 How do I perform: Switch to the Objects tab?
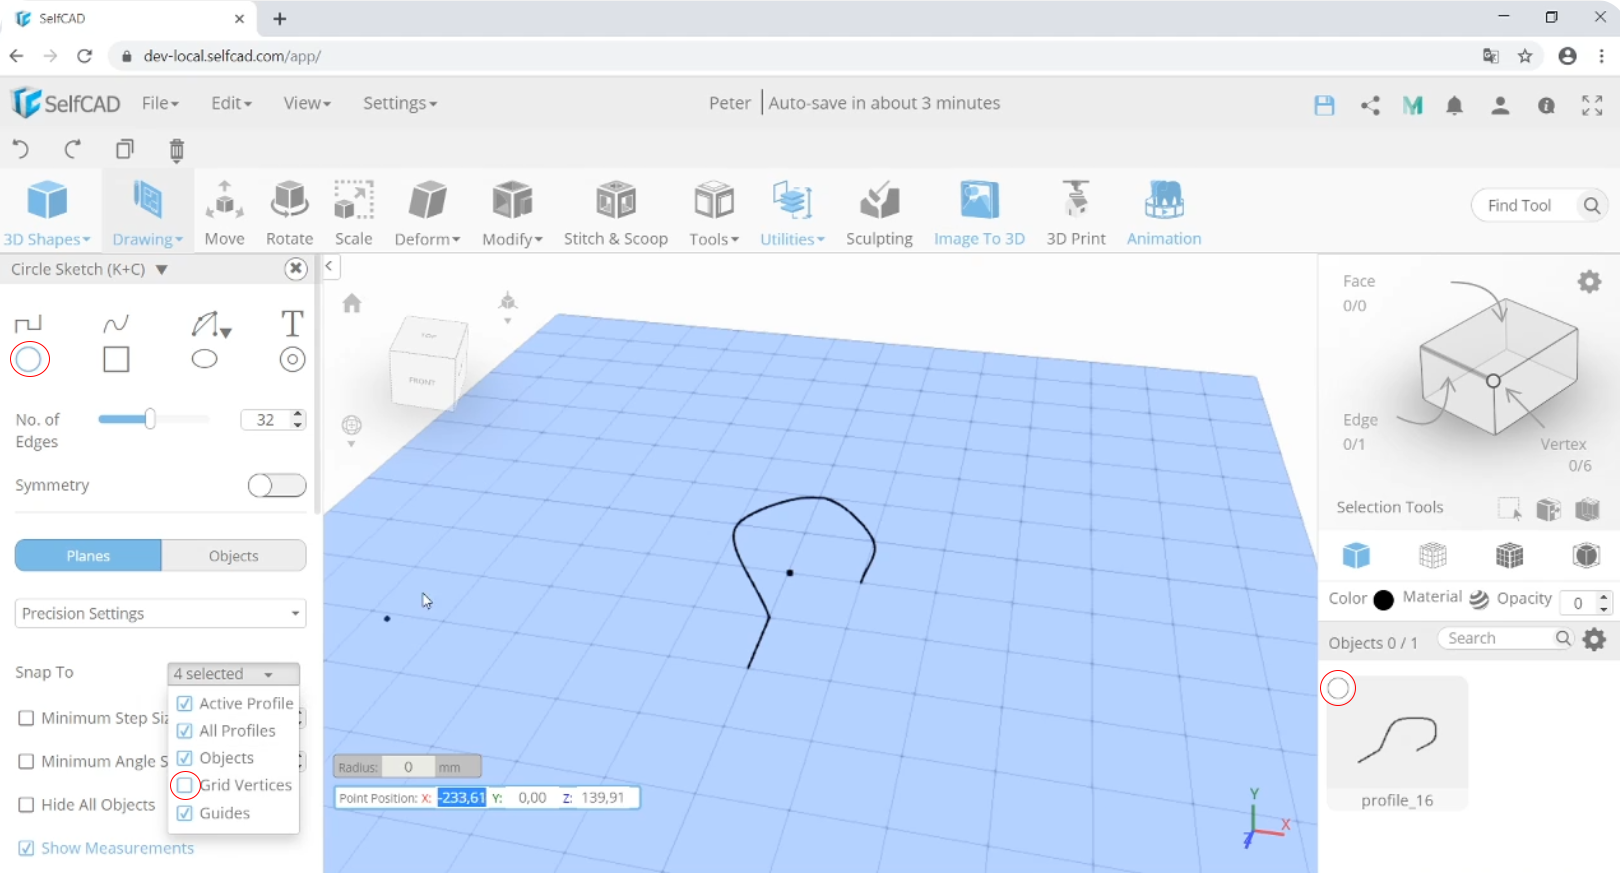click(234, 556)
